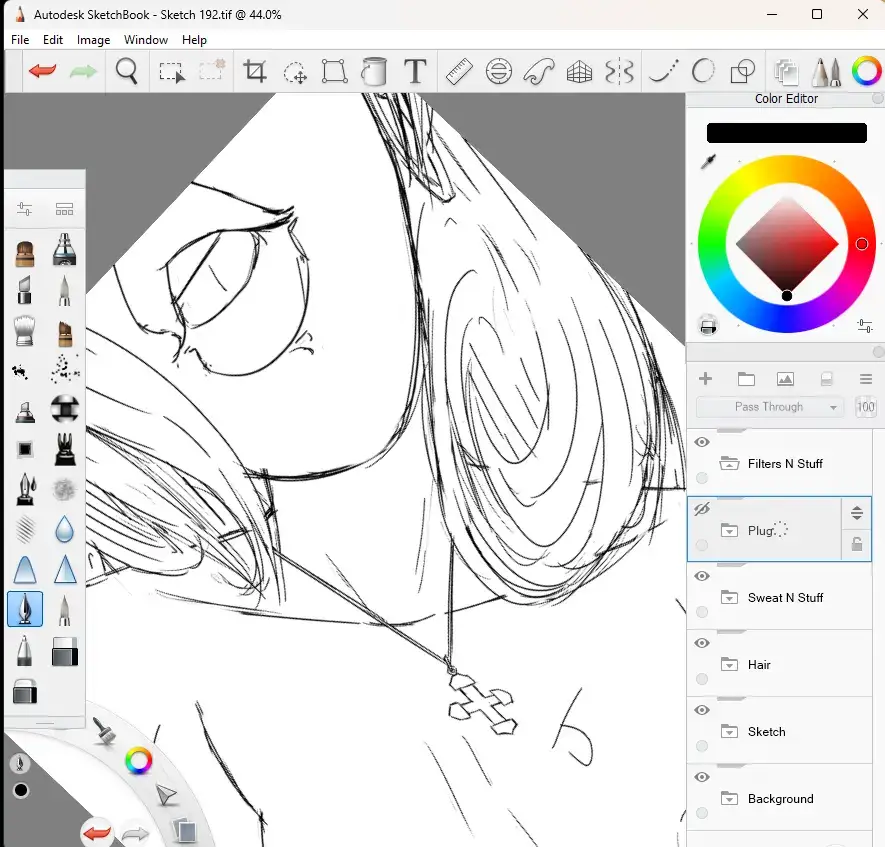Expand the Sketch layer group folder
Viewport: 885px width, 847px height.
pos(729,732)
